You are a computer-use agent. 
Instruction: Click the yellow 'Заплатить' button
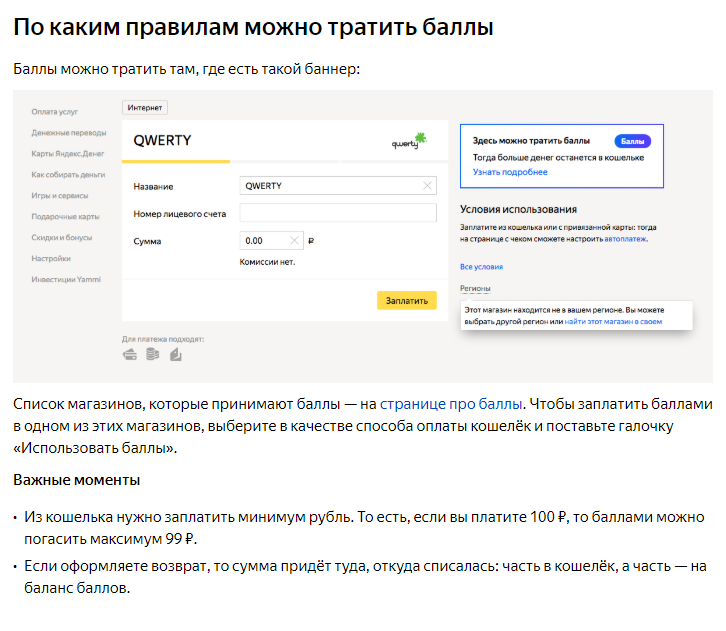tap(407, 300)
